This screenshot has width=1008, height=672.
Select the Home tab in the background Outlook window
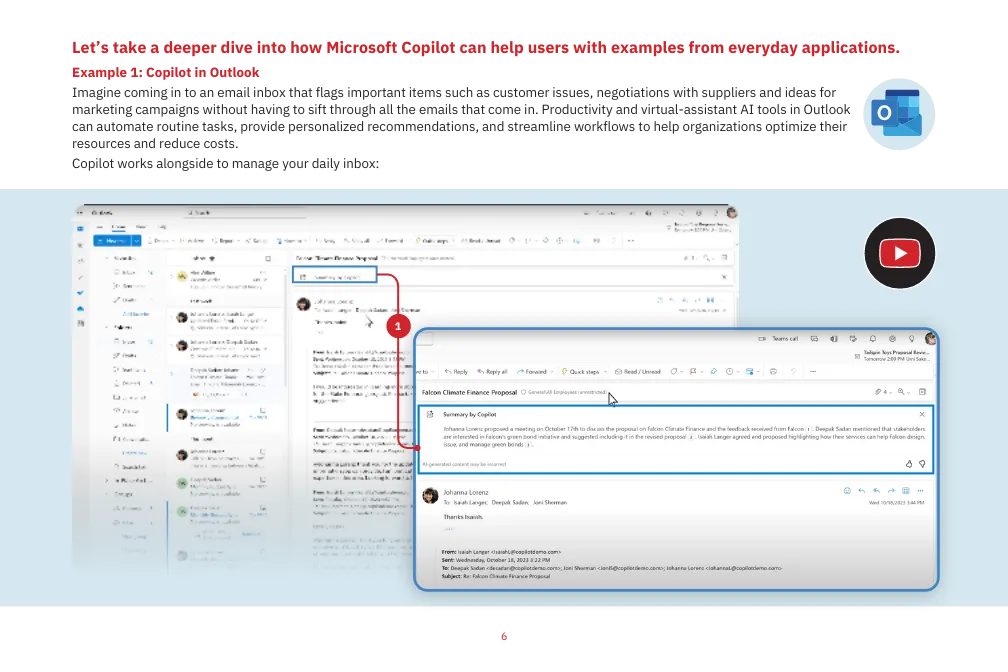click(x=119, y=227)
